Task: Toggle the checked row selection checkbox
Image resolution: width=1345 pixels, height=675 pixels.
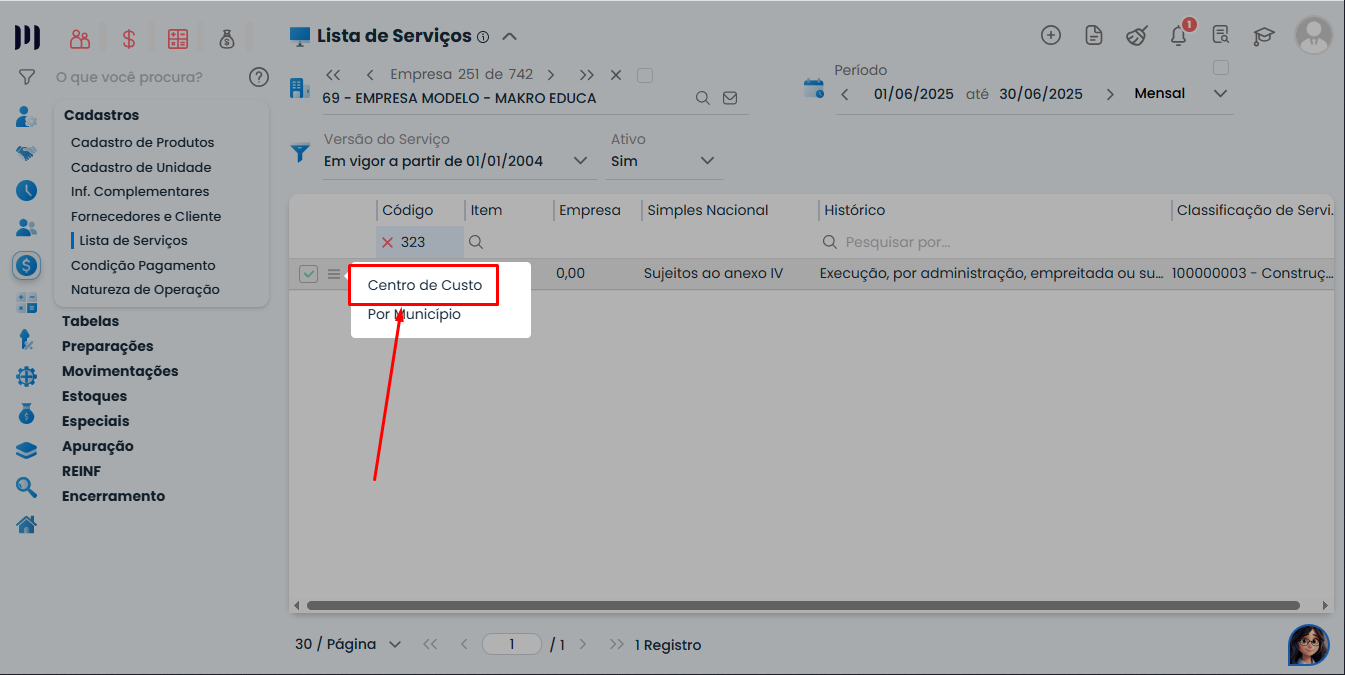Action: coord(308,274)
